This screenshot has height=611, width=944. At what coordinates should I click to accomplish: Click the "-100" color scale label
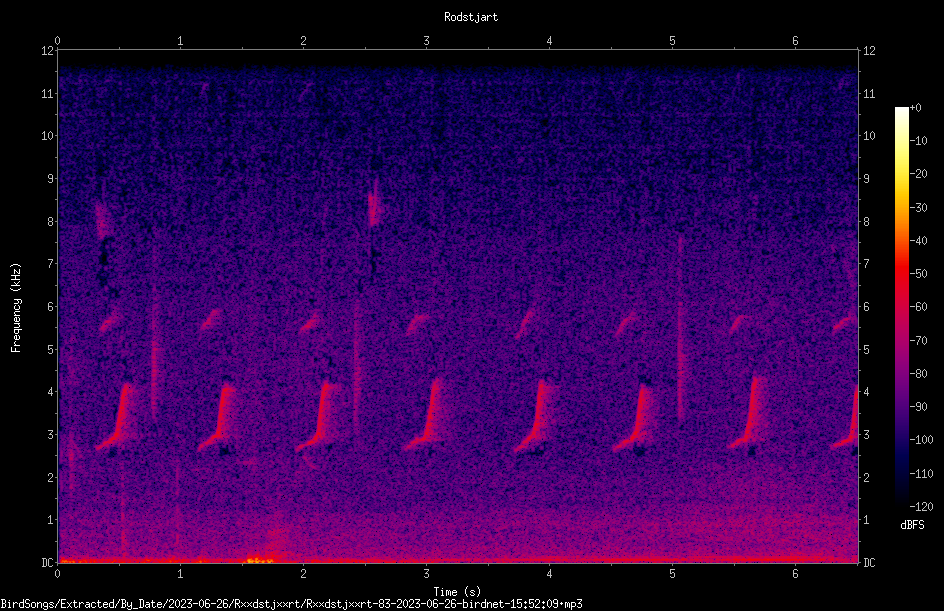point(922,440)
